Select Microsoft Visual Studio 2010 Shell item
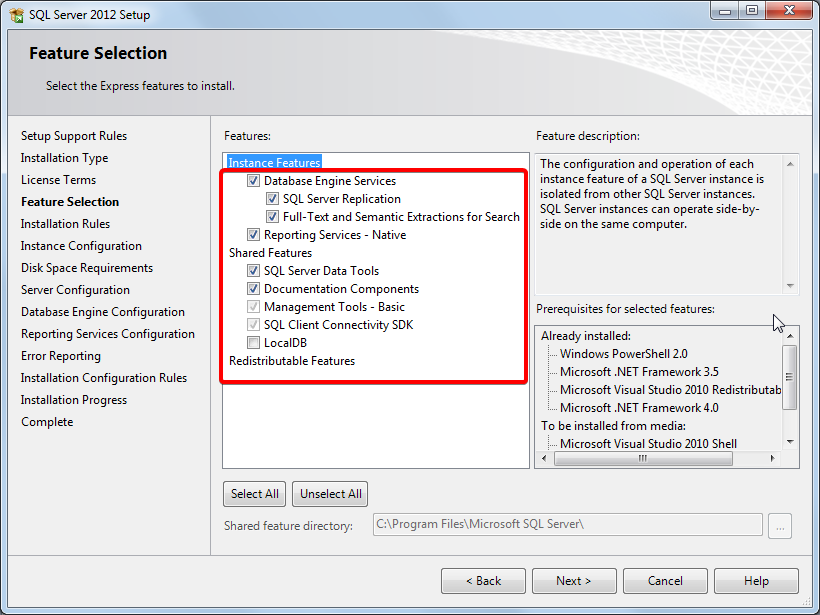The width and height of the screenshot is (820, 615). 648,444
